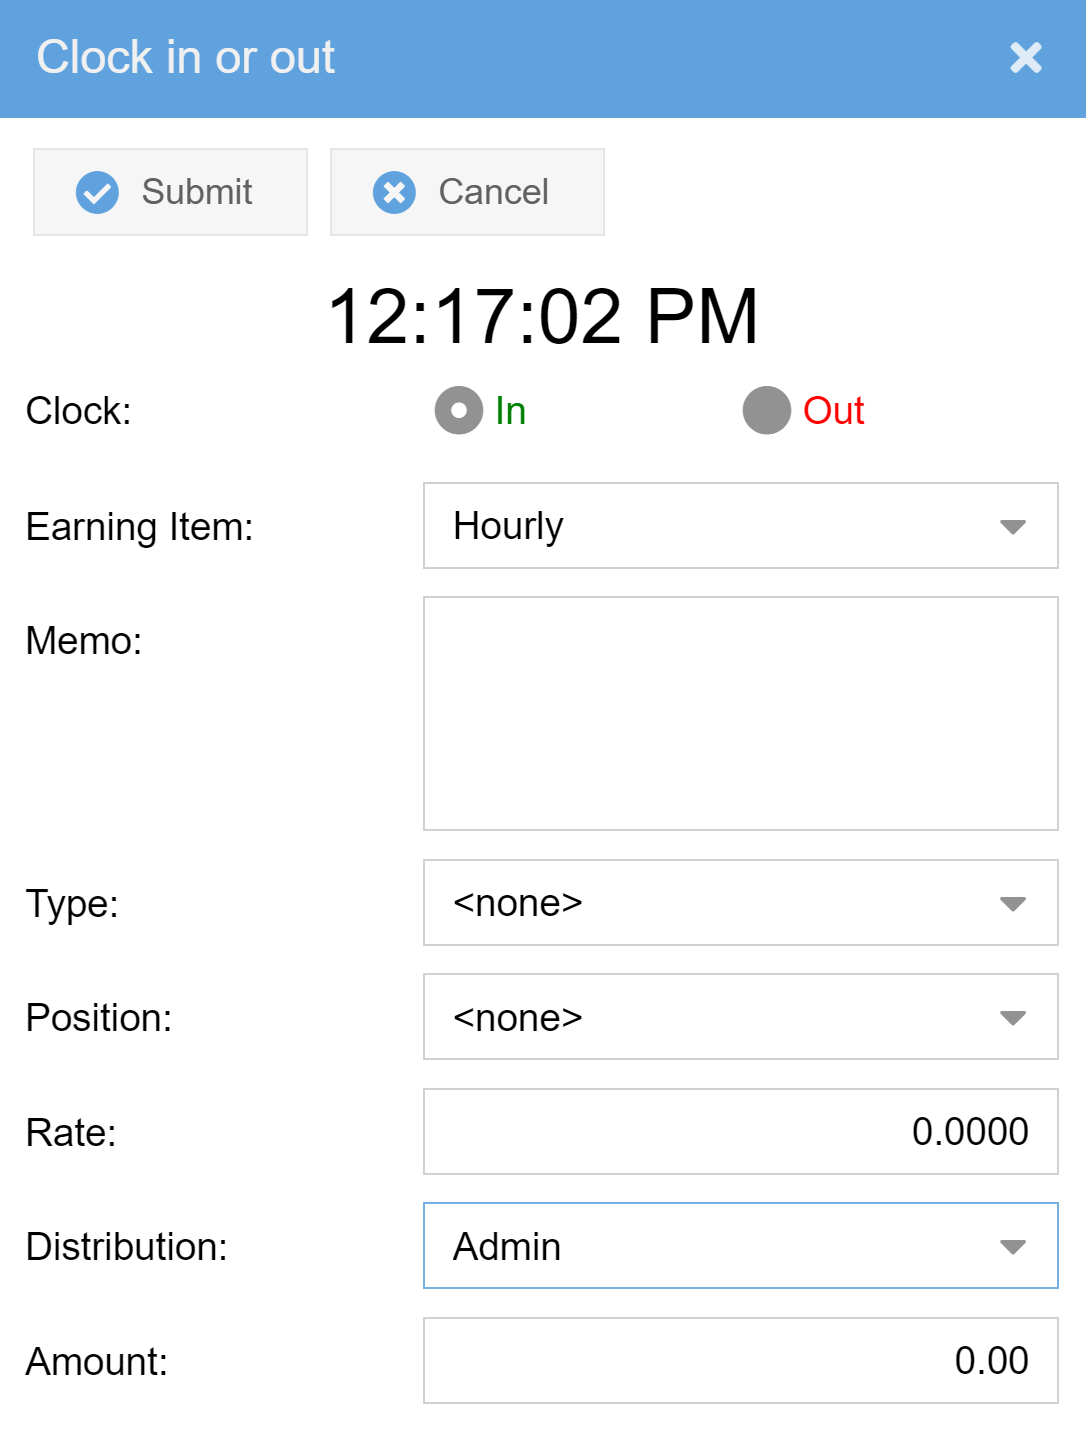Click the Type <none> combo box

click(x=700, y=904)
